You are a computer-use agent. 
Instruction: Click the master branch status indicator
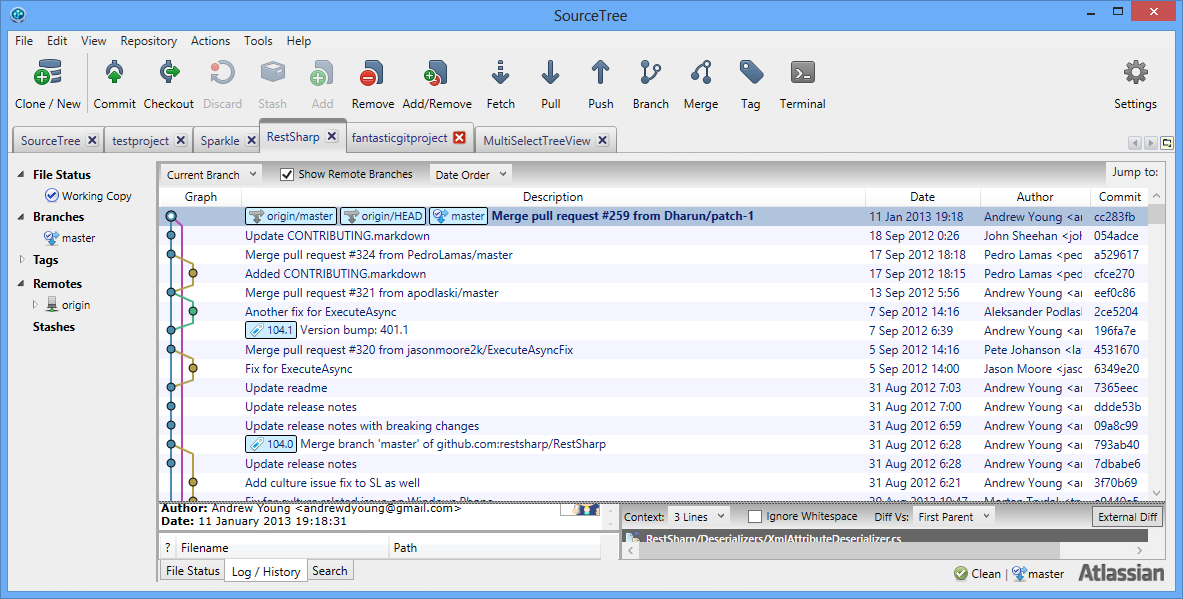(1038, 574)
